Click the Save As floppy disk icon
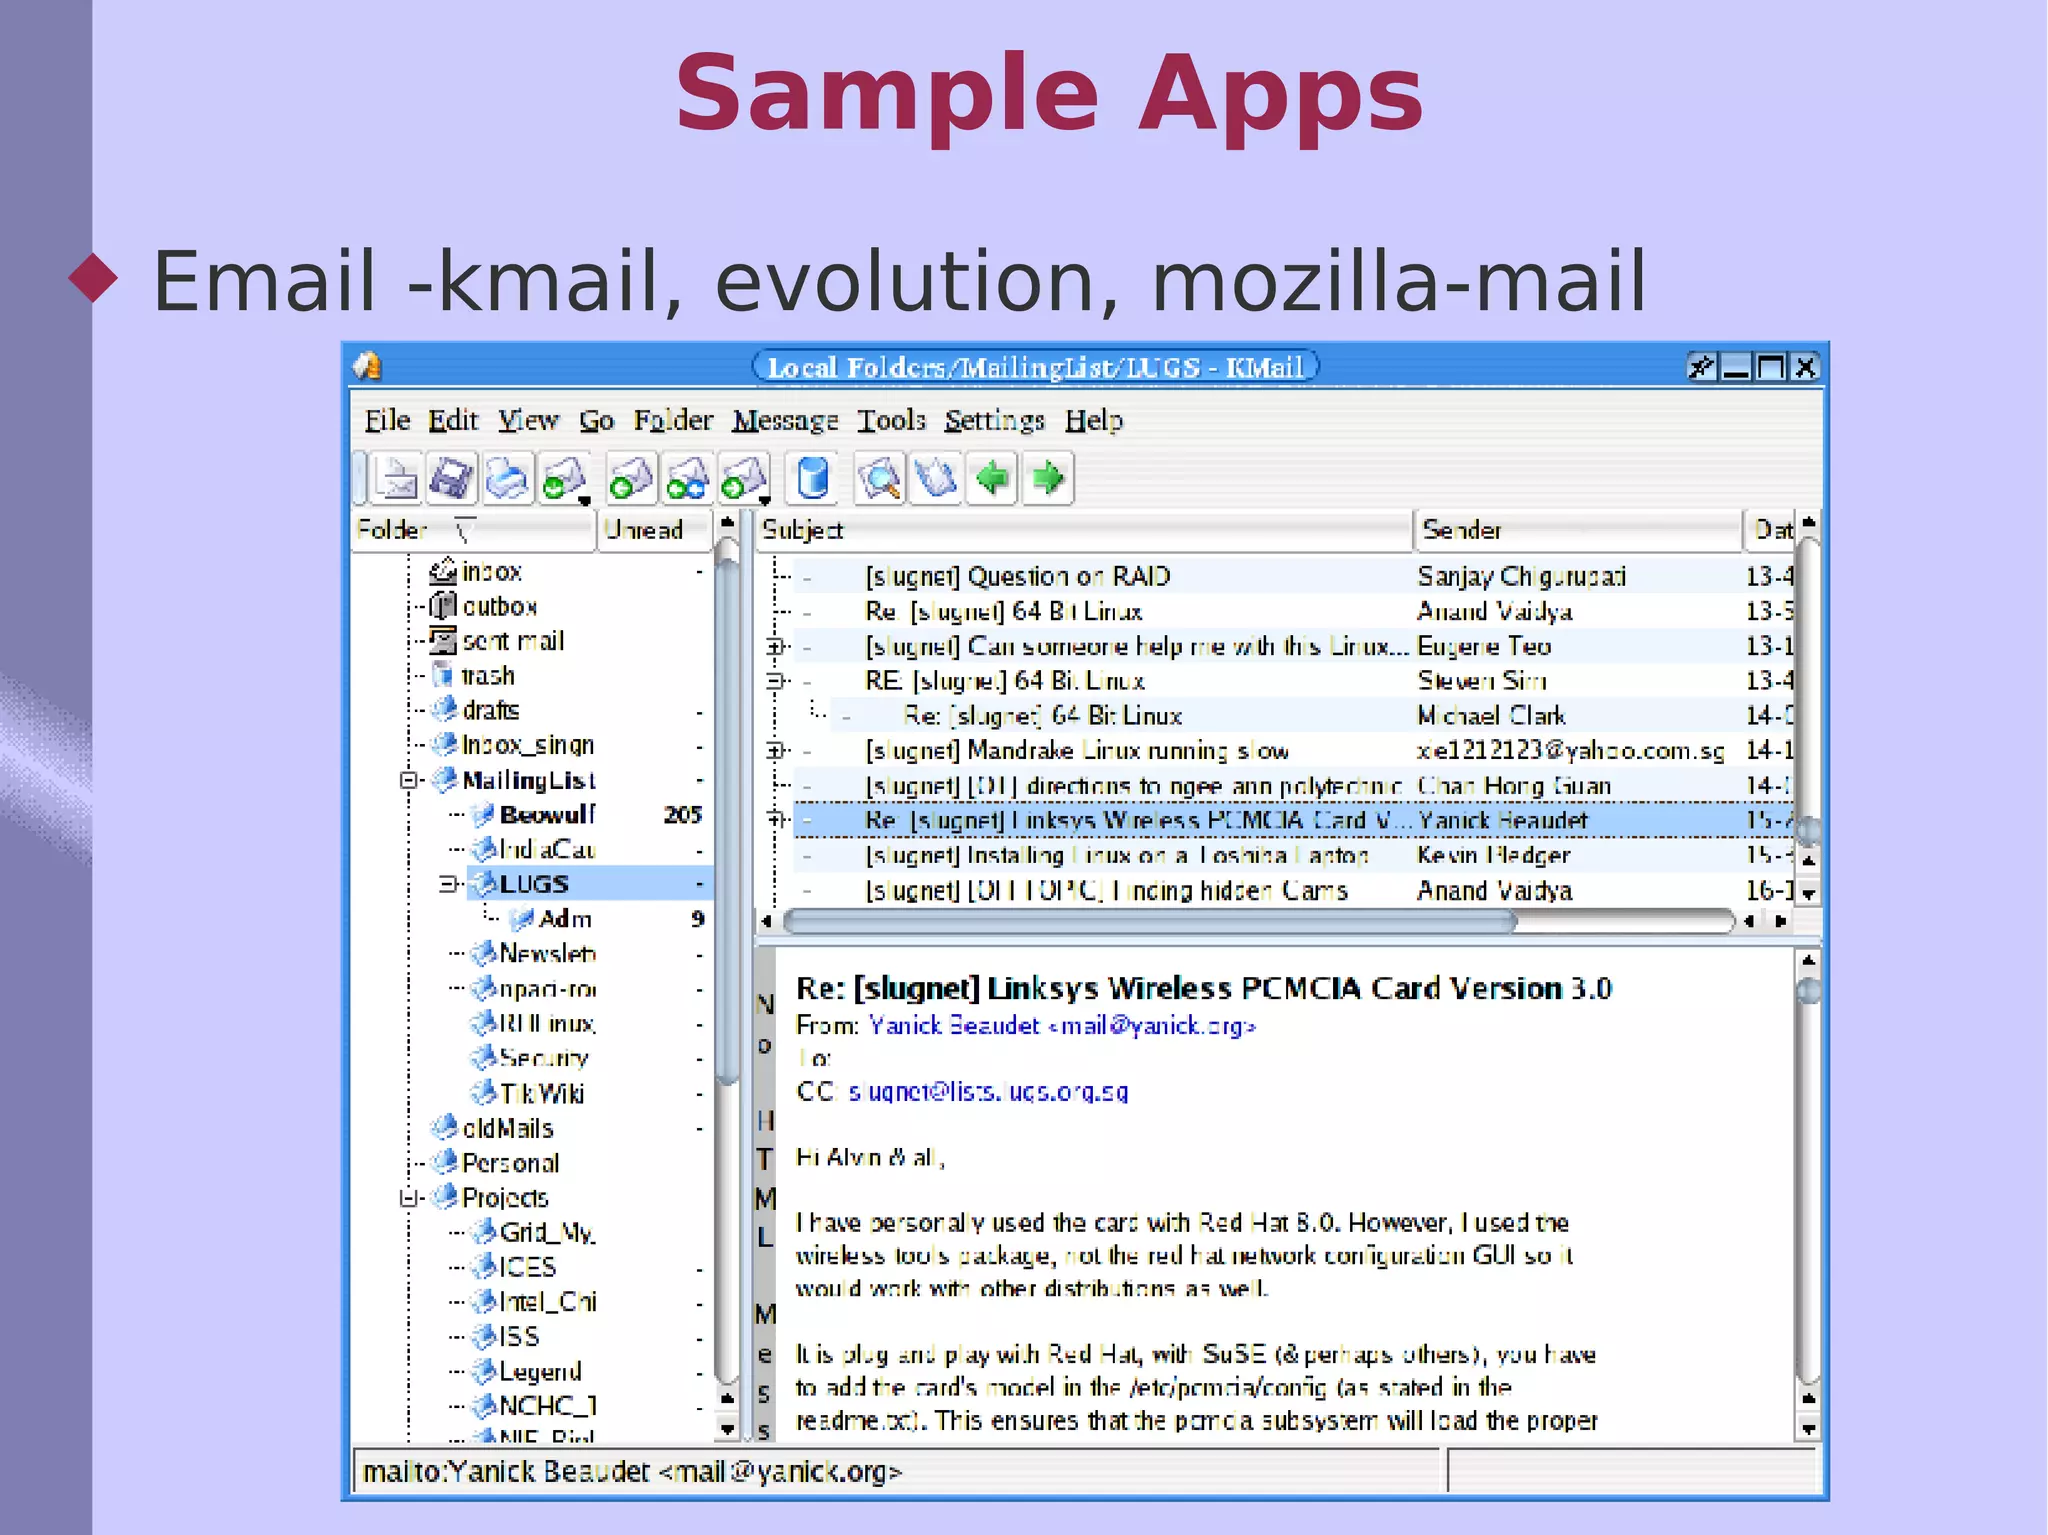Viewport: 2048px width, 1535px height. 452,478
